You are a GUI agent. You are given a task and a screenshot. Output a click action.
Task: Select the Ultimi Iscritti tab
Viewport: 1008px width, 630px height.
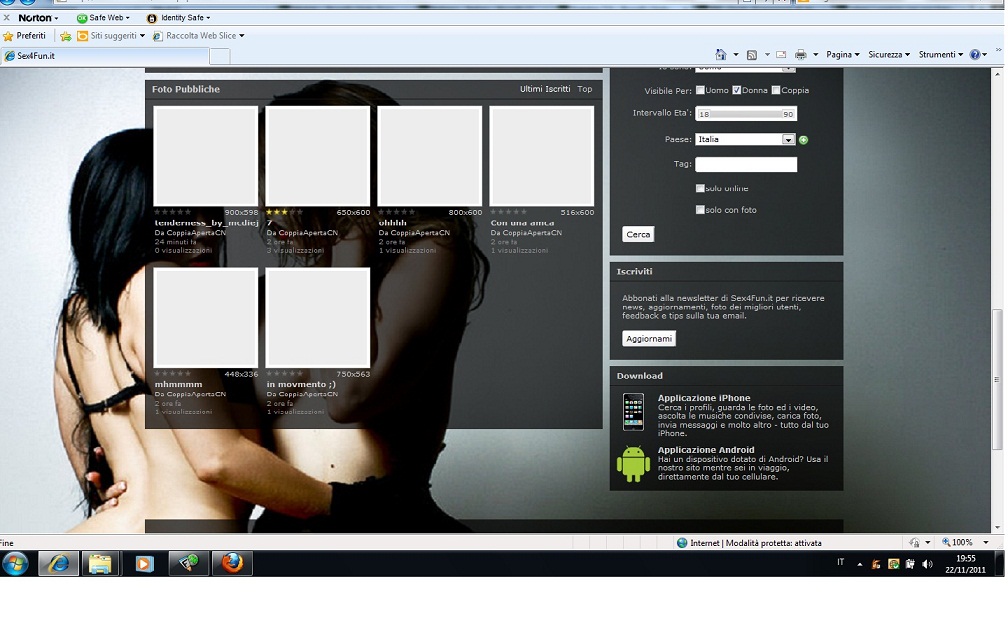pyautogui.click(x=545, y=89)
